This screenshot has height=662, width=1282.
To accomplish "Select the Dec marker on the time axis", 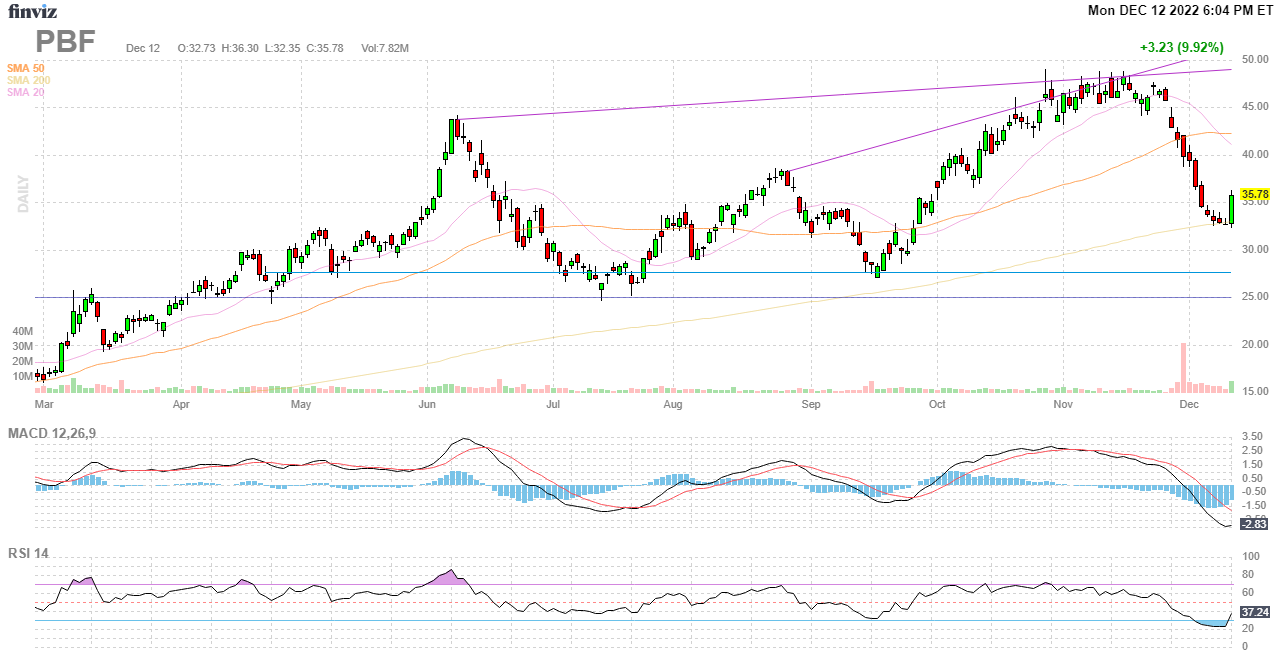I will click(x=1188, y=405).
